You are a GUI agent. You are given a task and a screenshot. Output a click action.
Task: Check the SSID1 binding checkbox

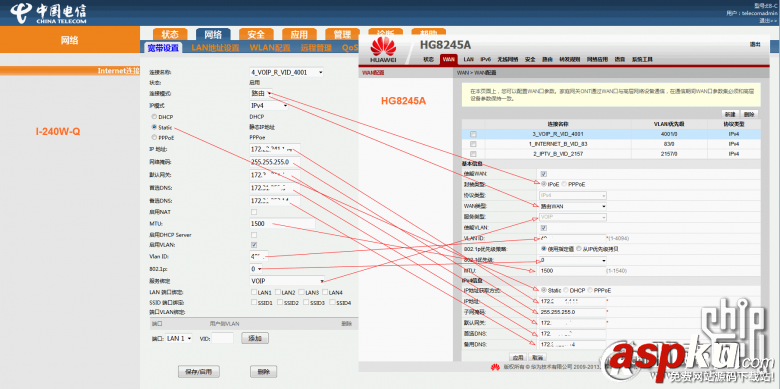[254, 302]
